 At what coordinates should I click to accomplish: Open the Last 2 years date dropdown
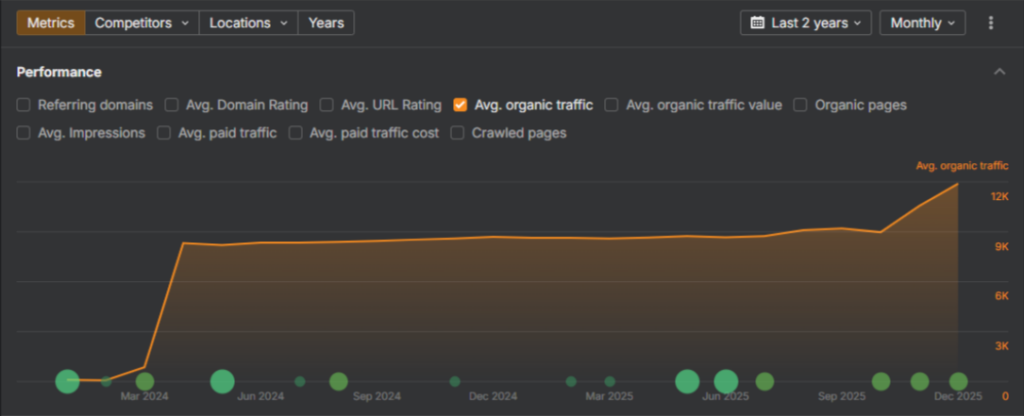(805, 22)
